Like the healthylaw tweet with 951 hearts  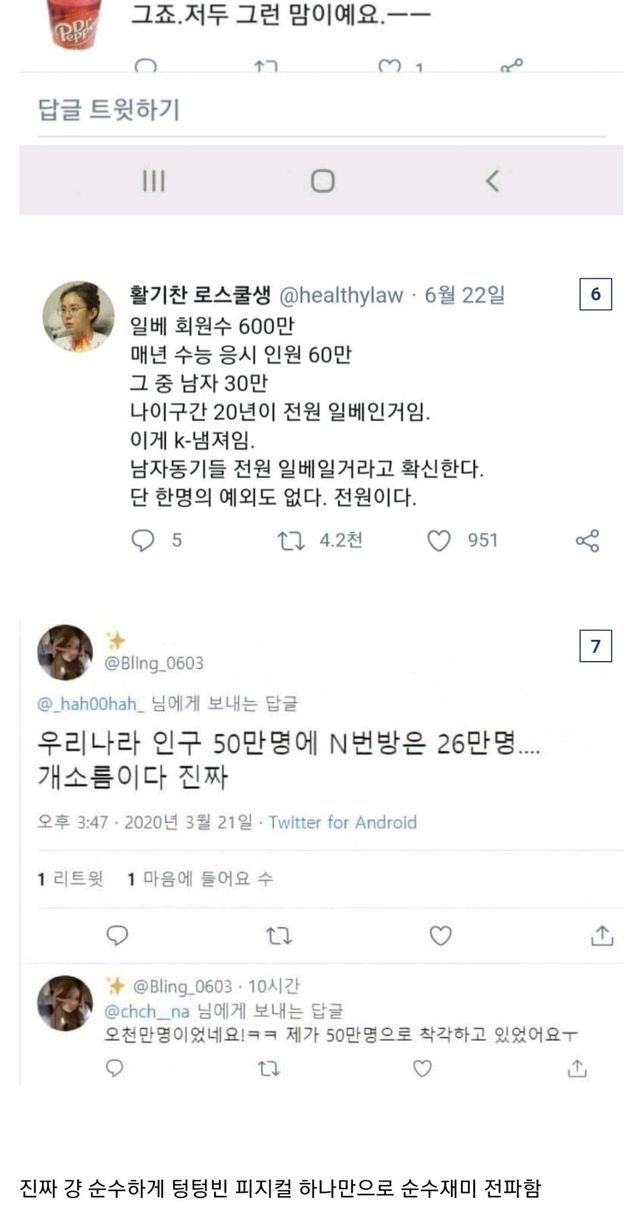point(438,541)
